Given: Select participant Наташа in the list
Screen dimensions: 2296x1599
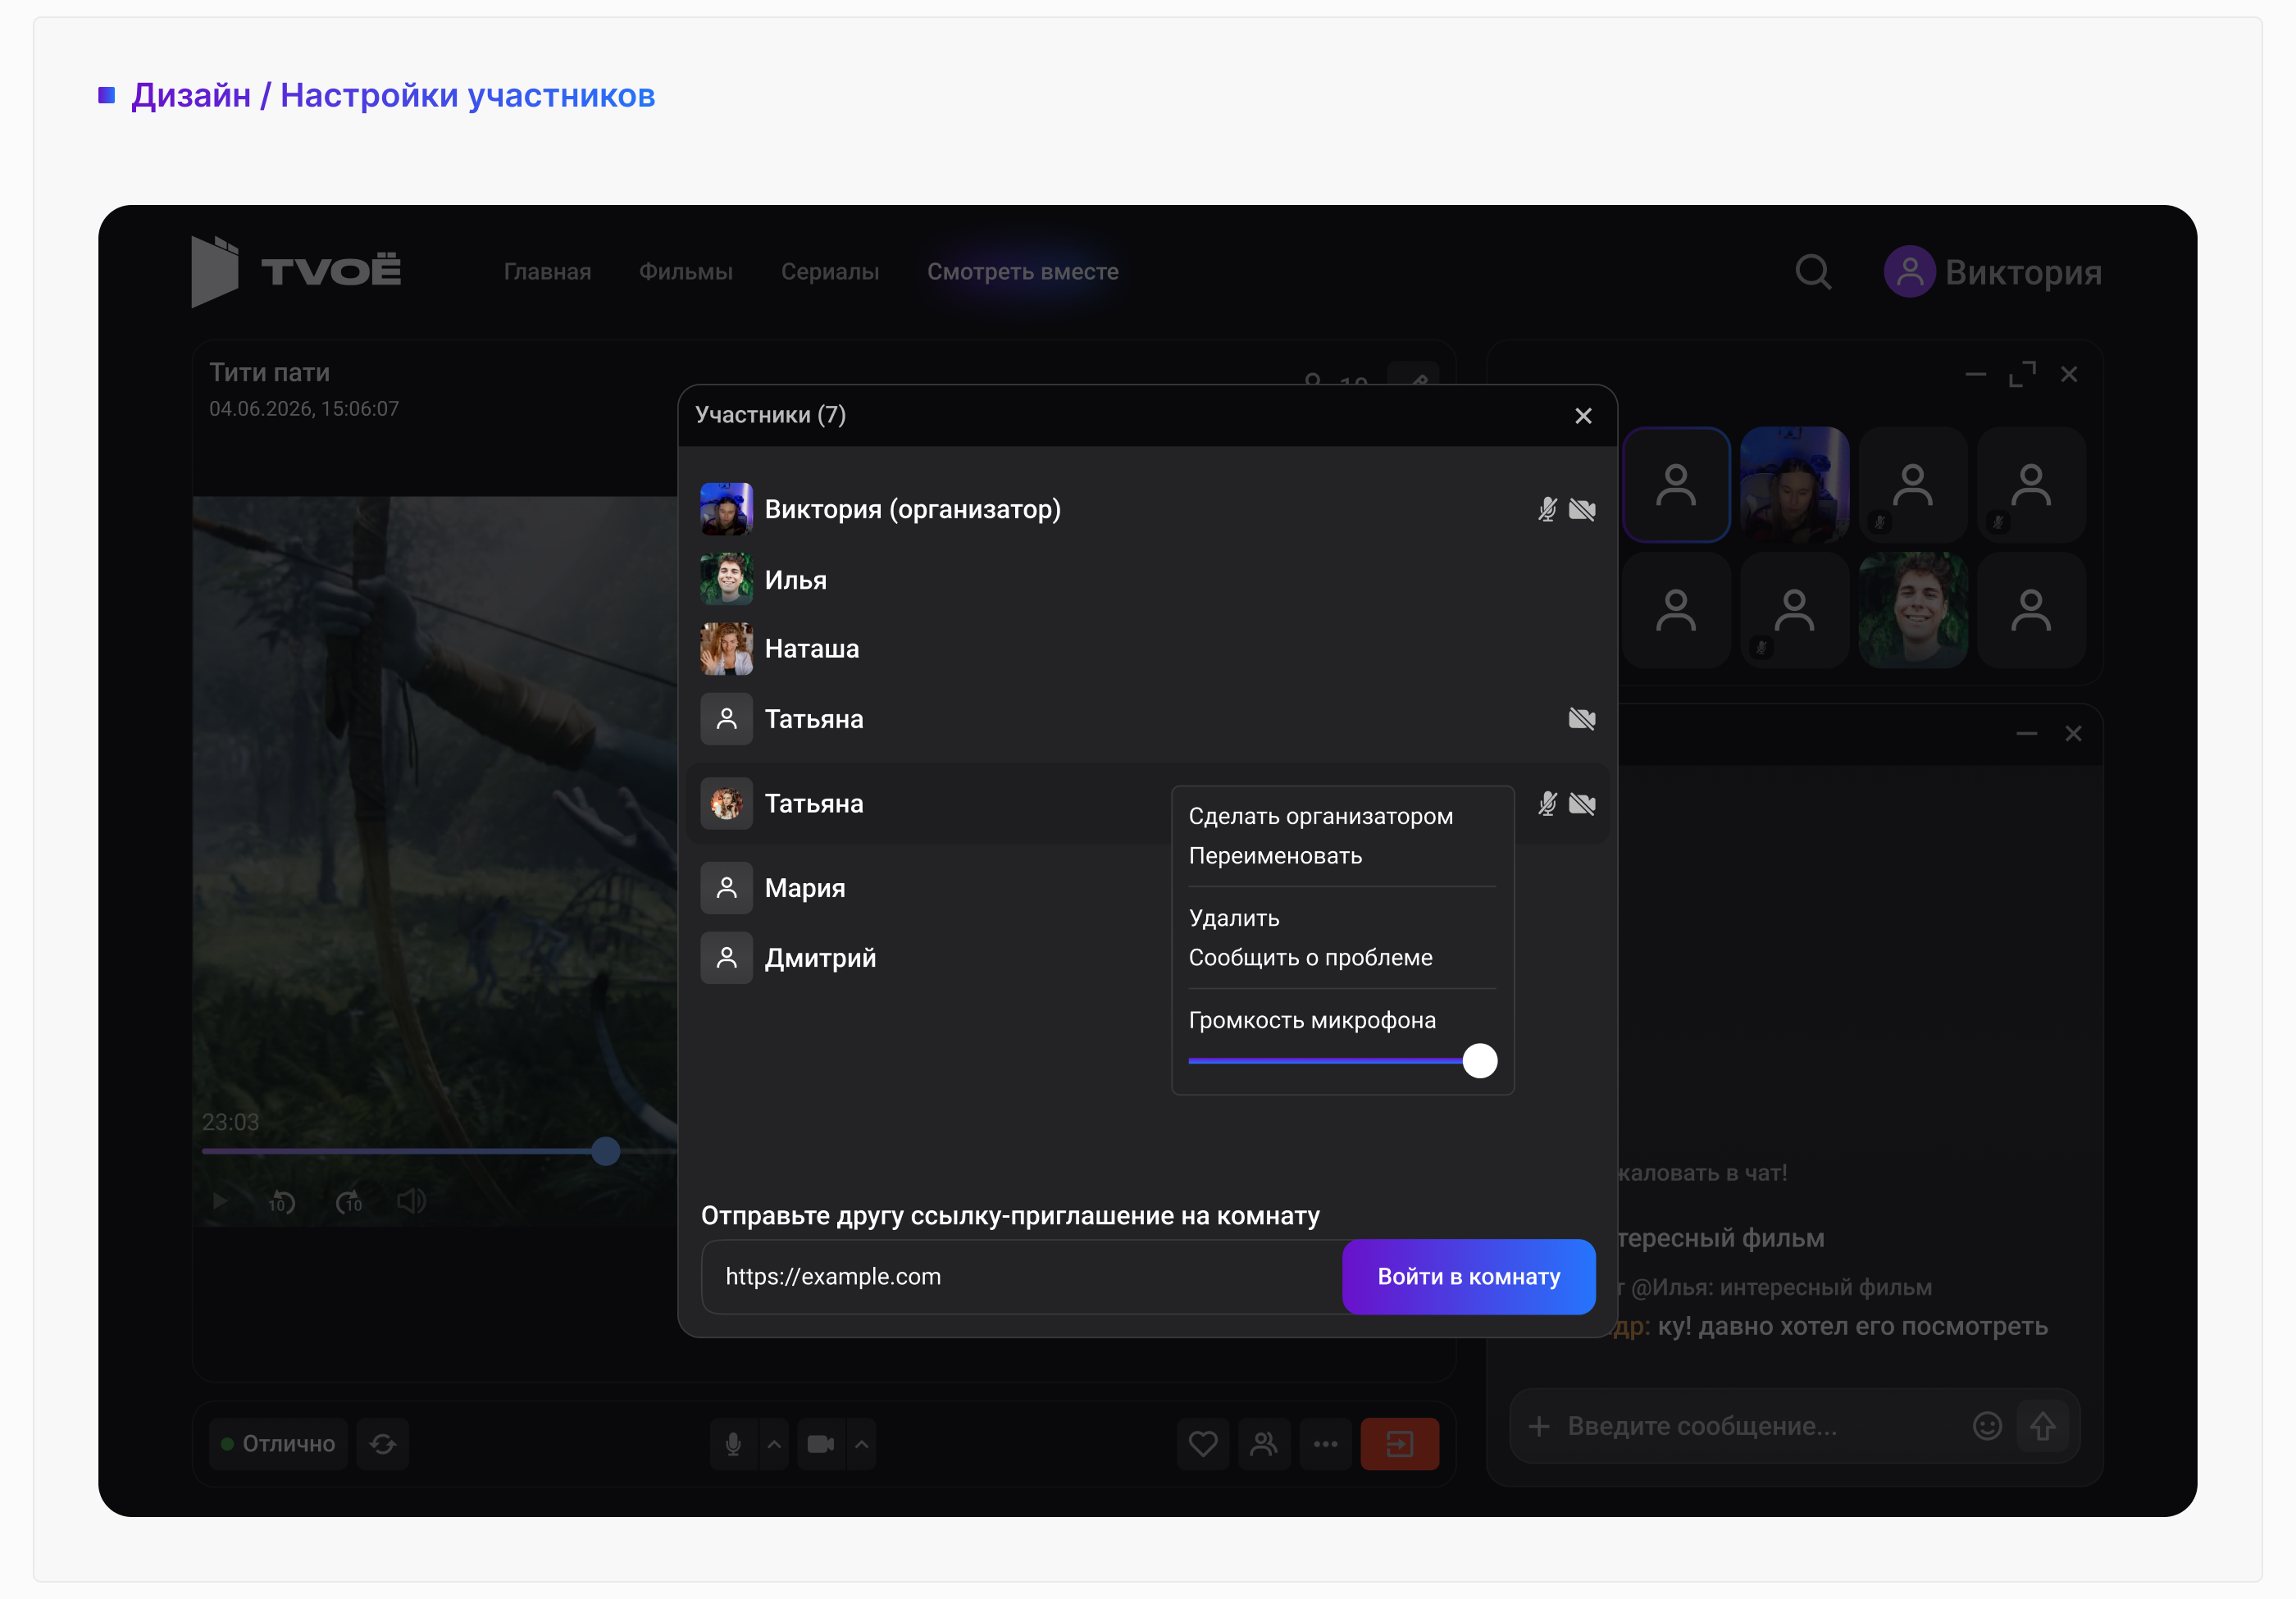Looking at the screenshot, I should (1147, 649).
